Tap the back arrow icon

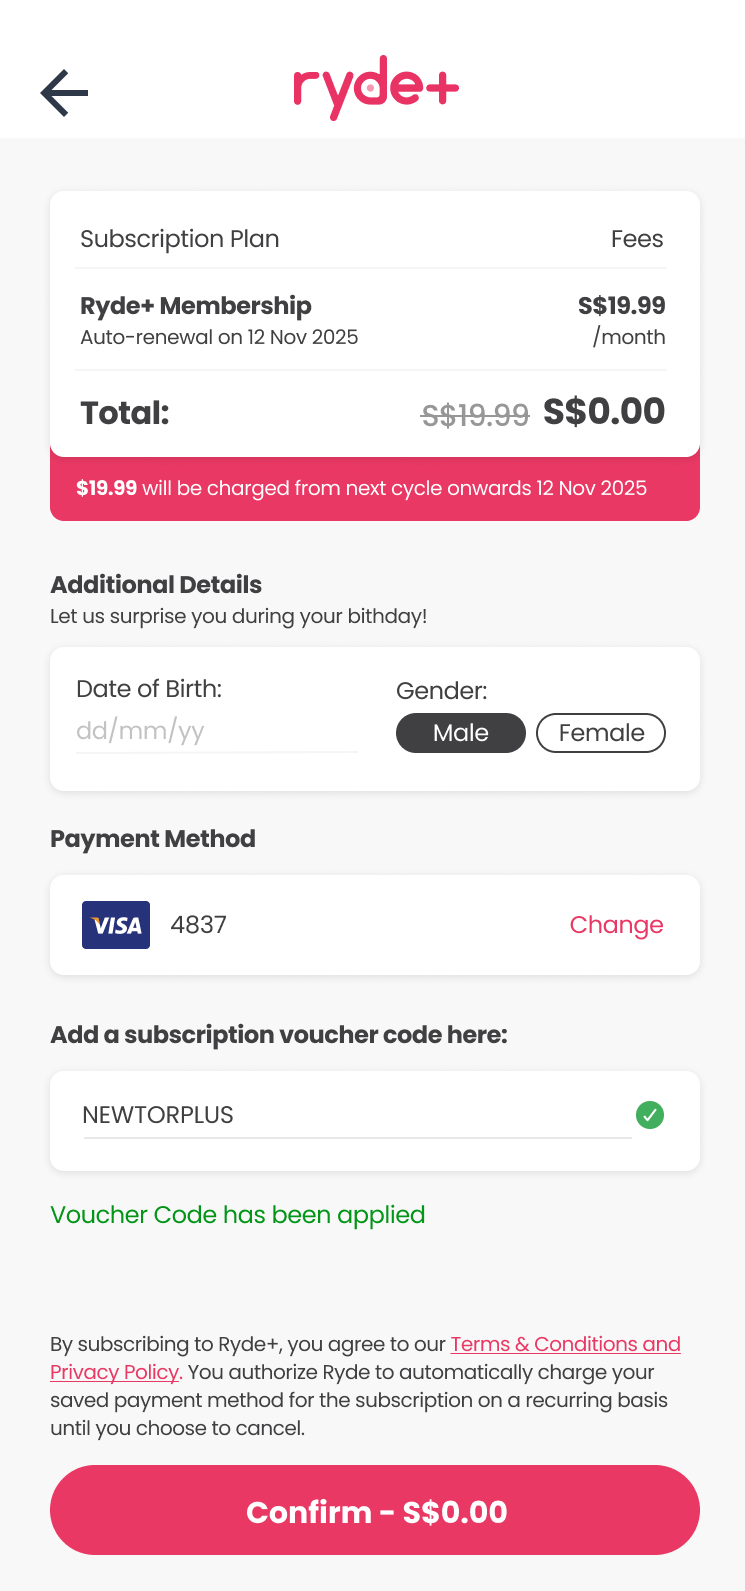click(65, 93)
